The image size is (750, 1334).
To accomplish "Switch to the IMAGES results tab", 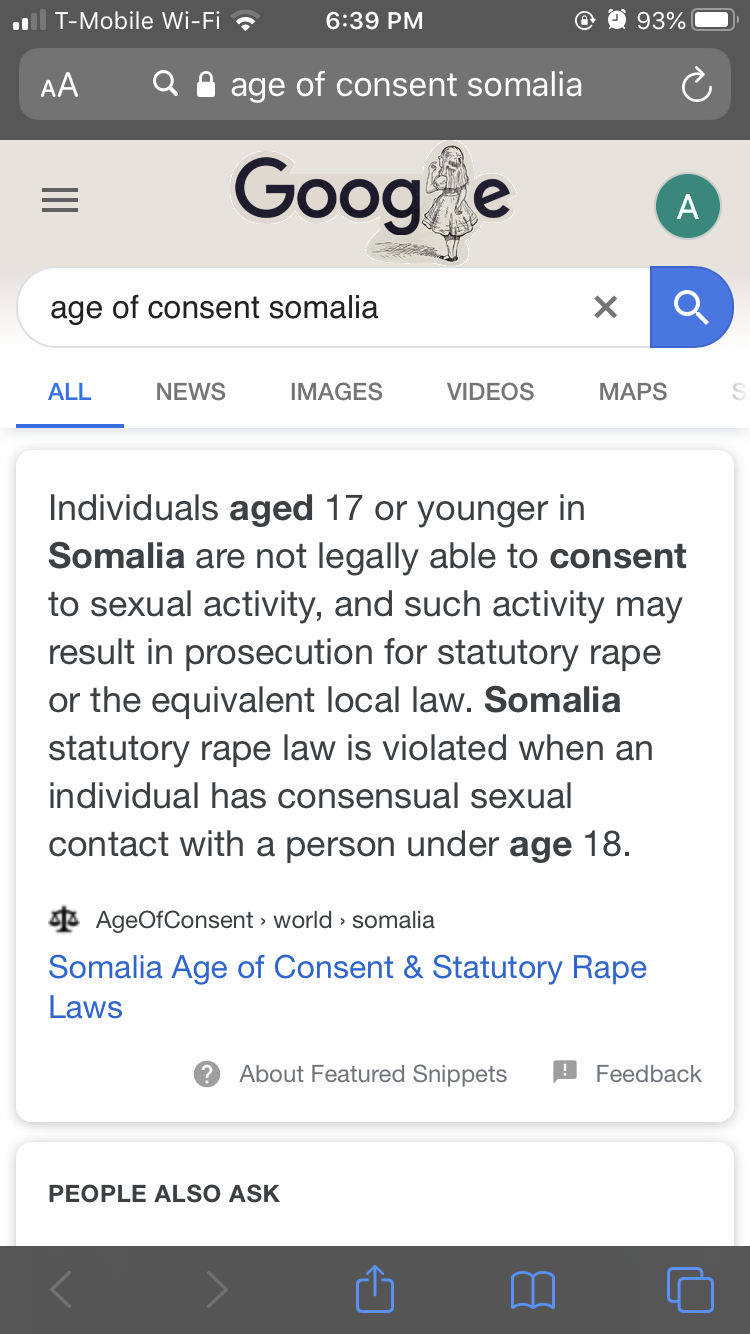I will [x=336, y=392].
